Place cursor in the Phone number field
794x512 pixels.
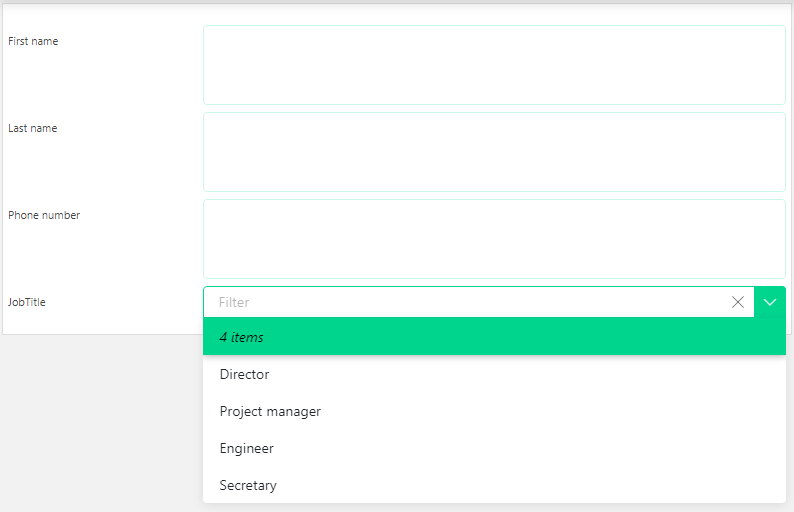494,239
